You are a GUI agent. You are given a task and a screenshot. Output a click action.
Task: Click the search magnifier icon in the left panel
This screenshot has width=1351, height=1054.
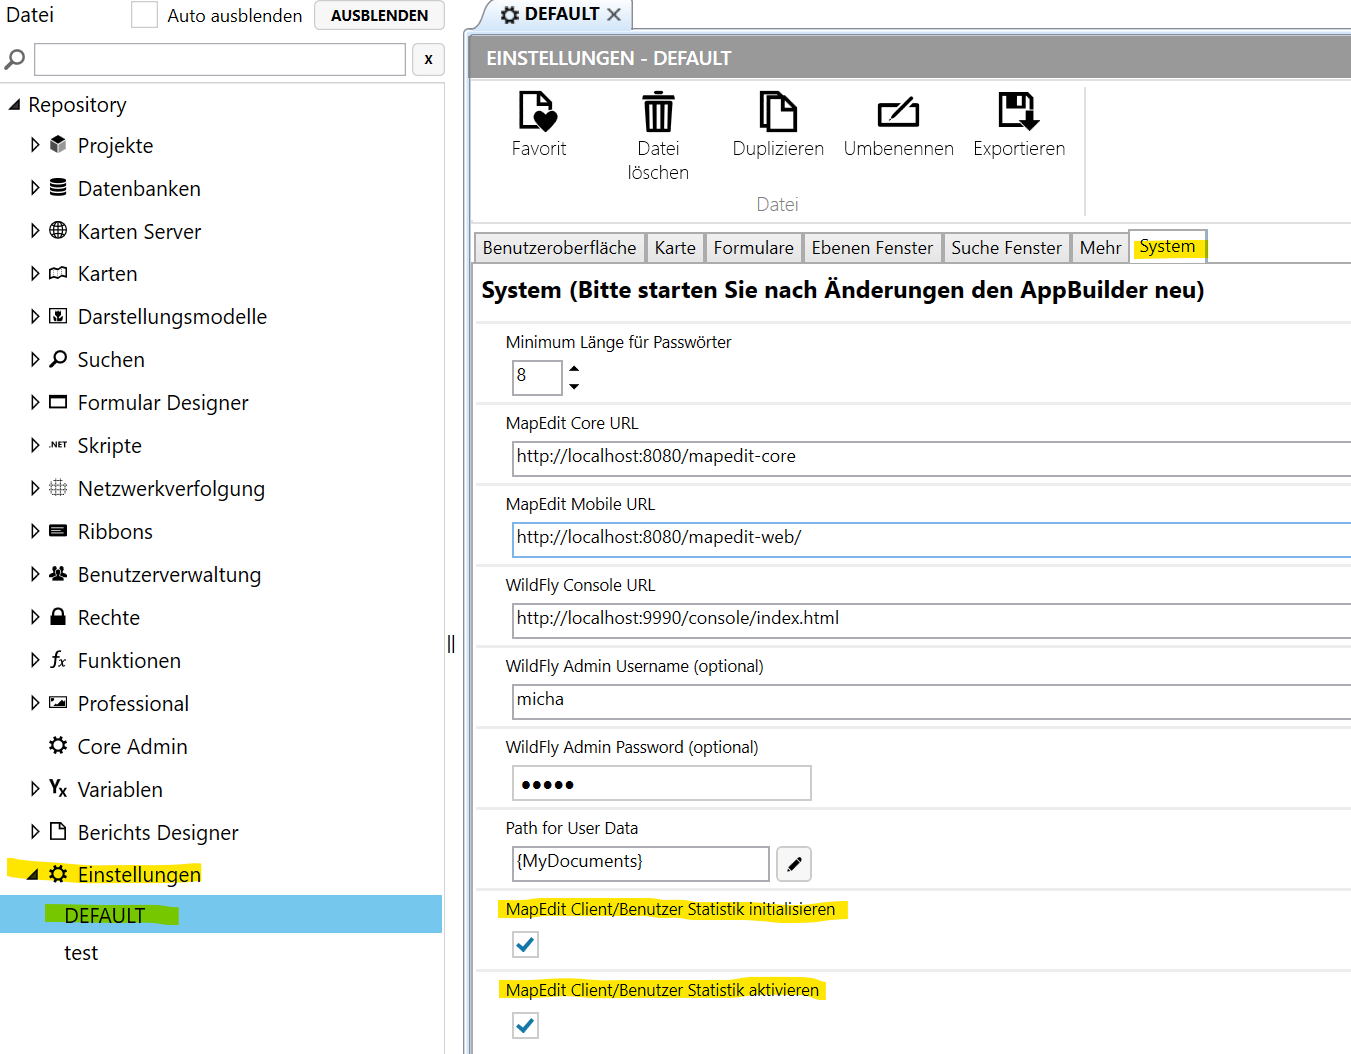tap(15, 60)
